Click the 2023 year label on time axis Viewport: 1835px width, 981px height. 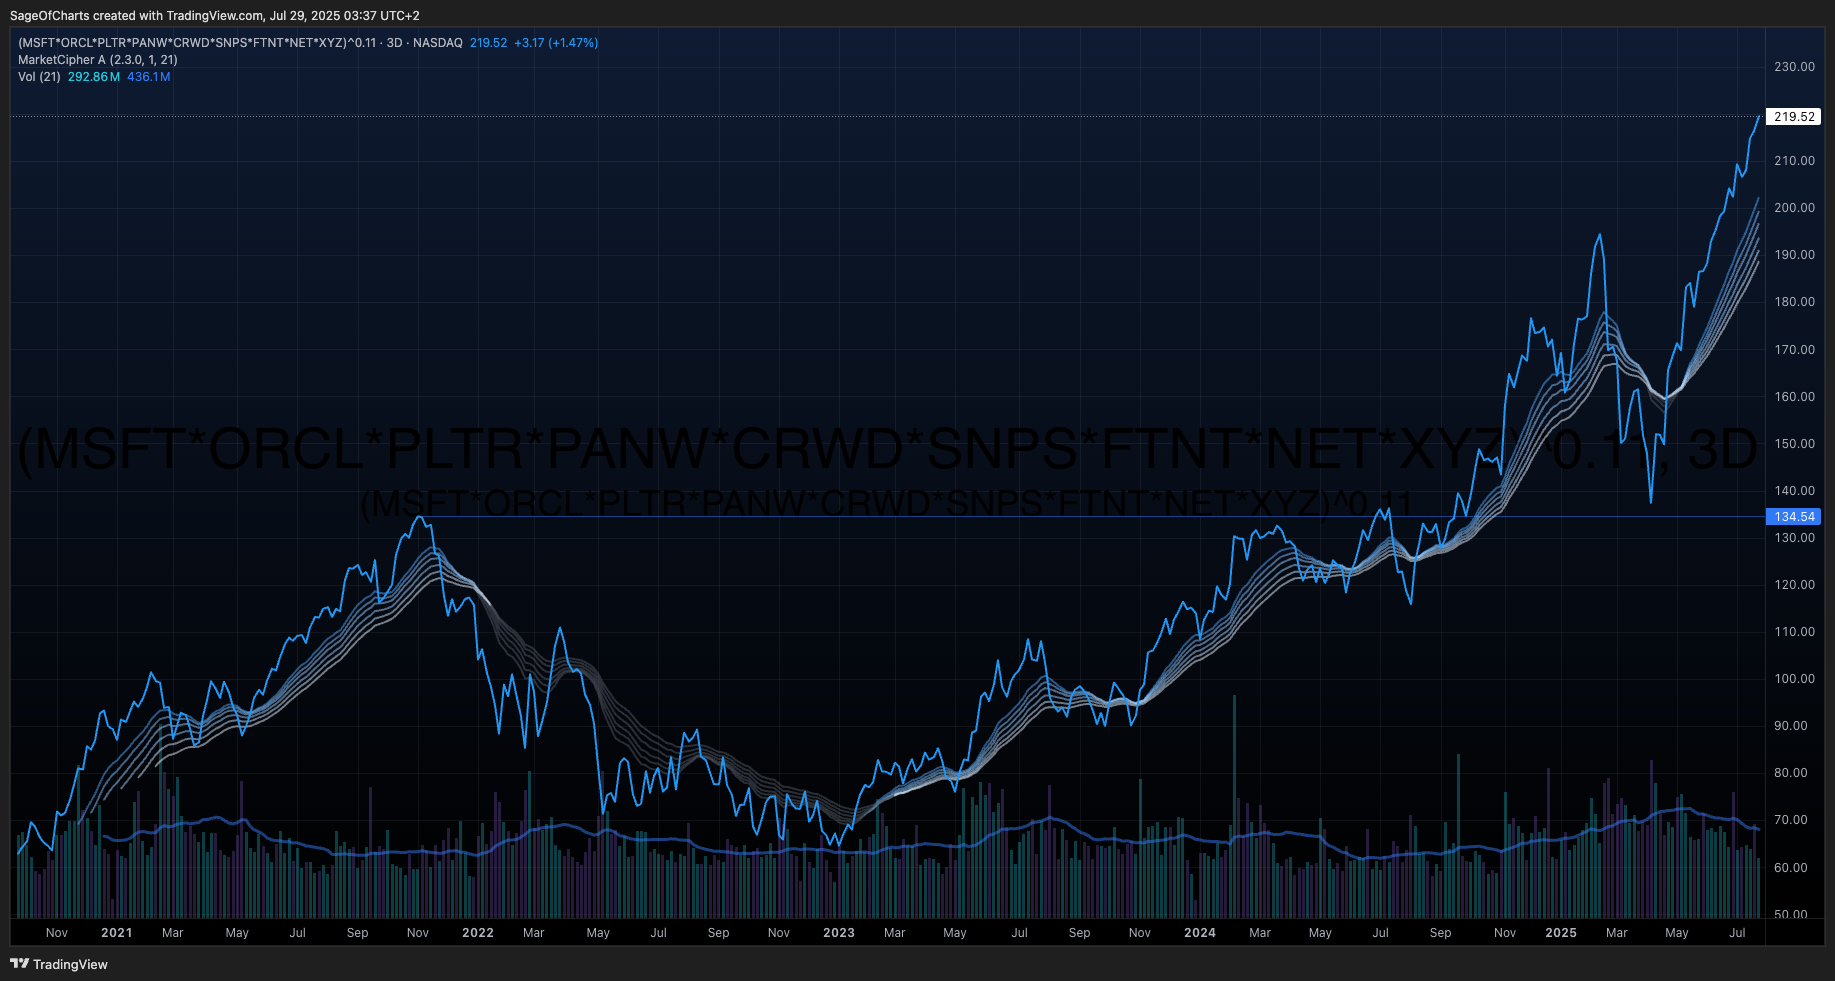point(839,933)
